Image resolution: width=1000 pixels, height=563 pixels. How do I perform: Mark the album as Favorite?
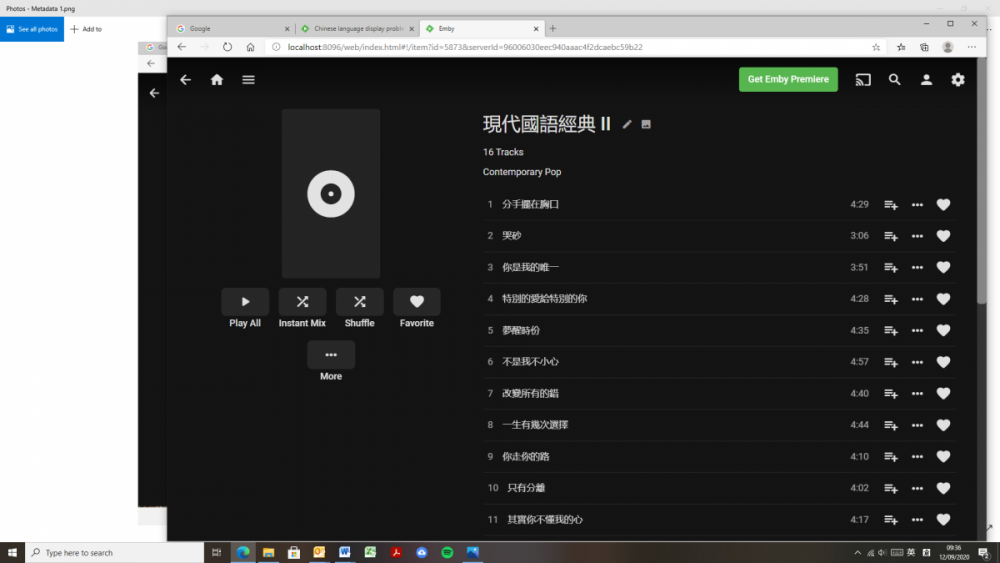click(x=416, y=302)
